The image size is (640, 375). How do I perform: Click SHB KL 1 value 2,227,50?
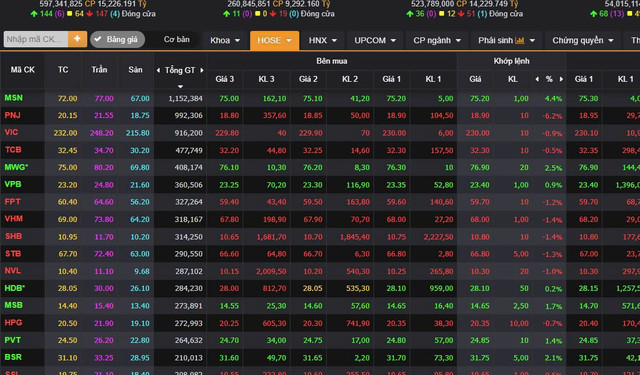pos(438,237)
